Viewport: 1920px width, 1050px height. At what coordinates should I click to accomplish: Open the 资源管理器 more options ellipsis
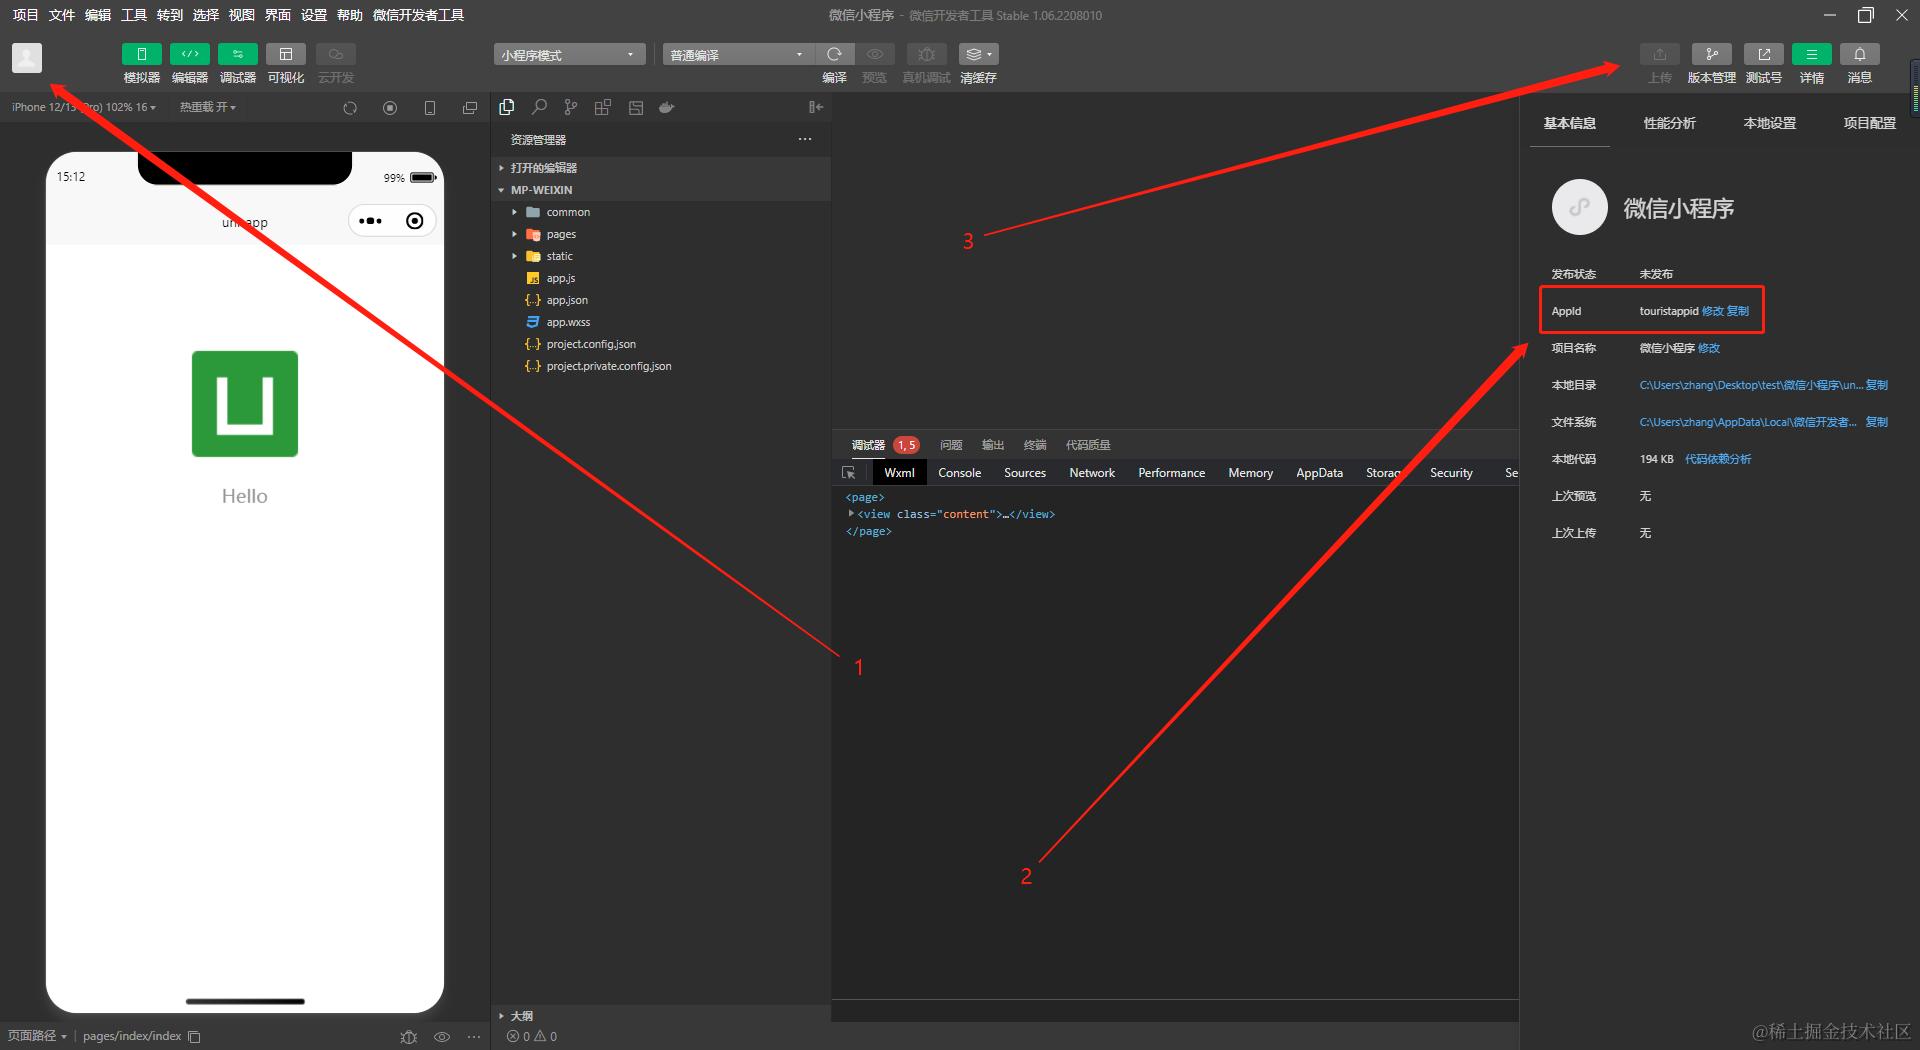click(x=805, y=139)
